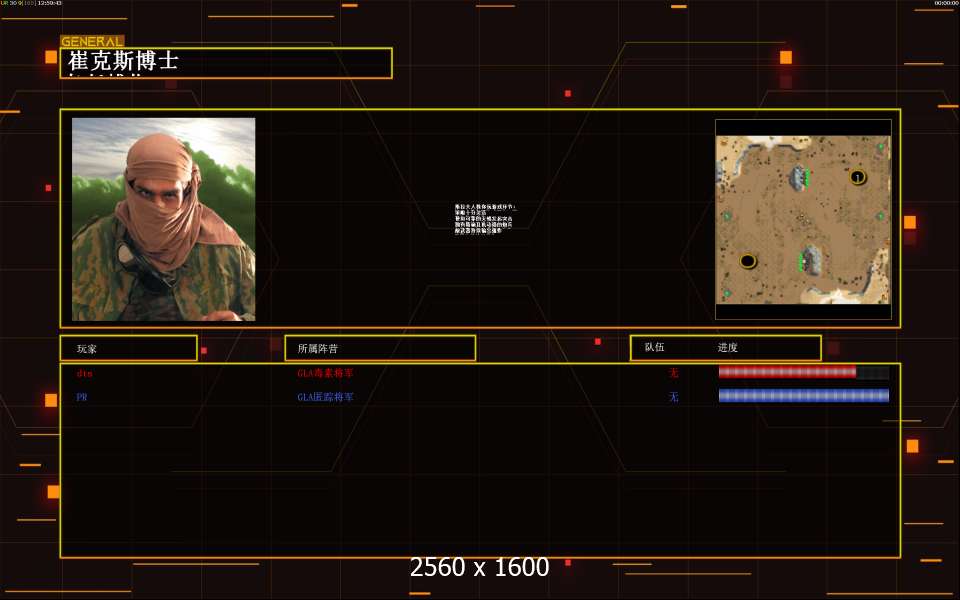Click the 崔克斯博士 general name box
This screenshot has width=960, height=600.
pos(226,62)
